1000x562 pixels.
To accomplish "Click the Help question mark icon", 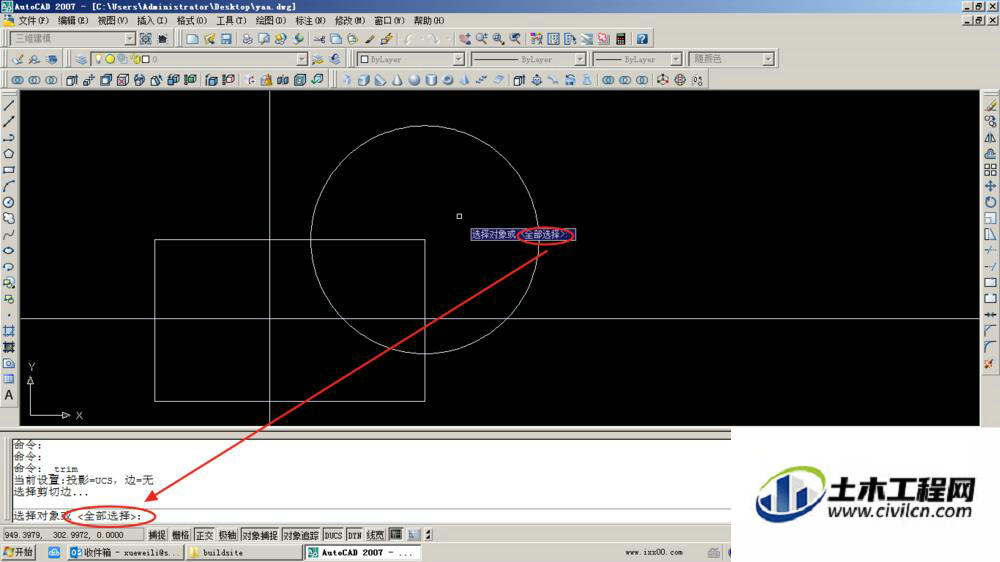I will pos(642,39).
